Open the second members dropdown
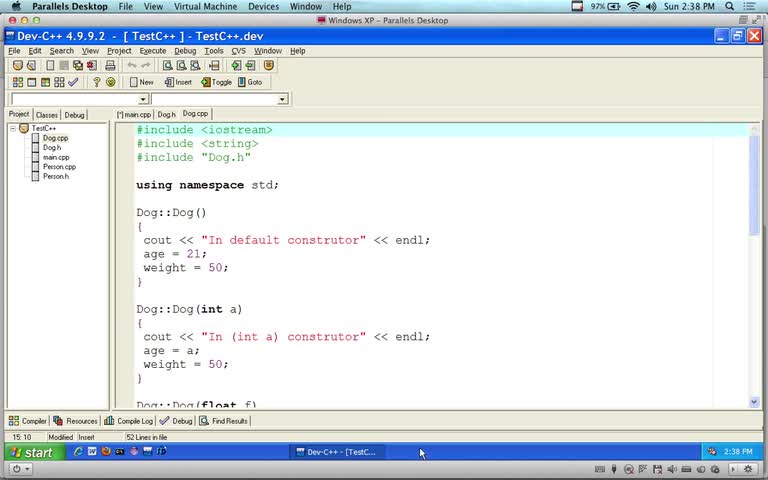 click(x=282, y=99)
